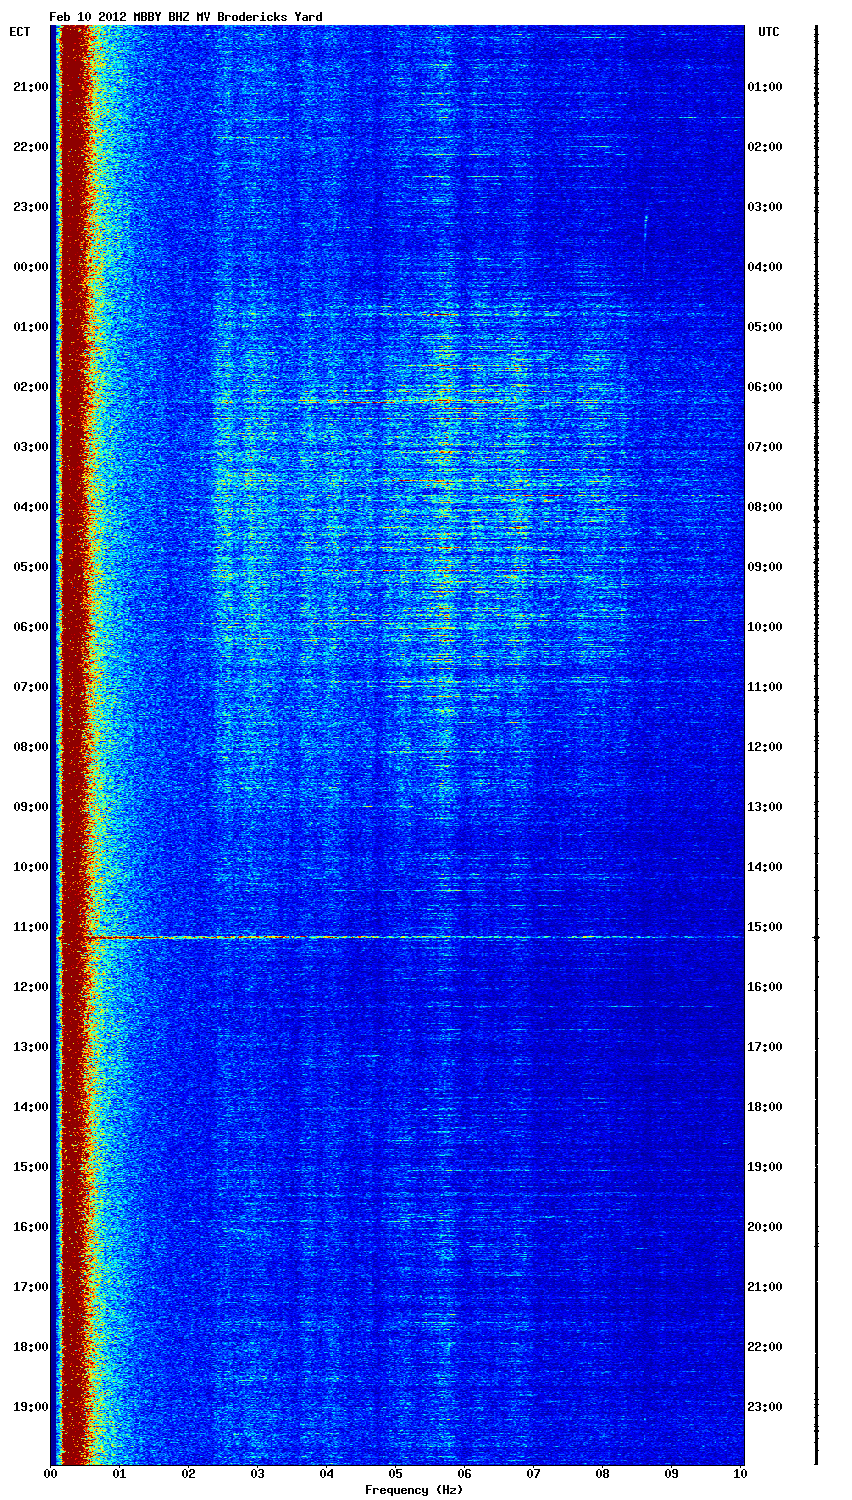
Task: Pick the UTC axis label '19:00'
Action: [765, 1167]
